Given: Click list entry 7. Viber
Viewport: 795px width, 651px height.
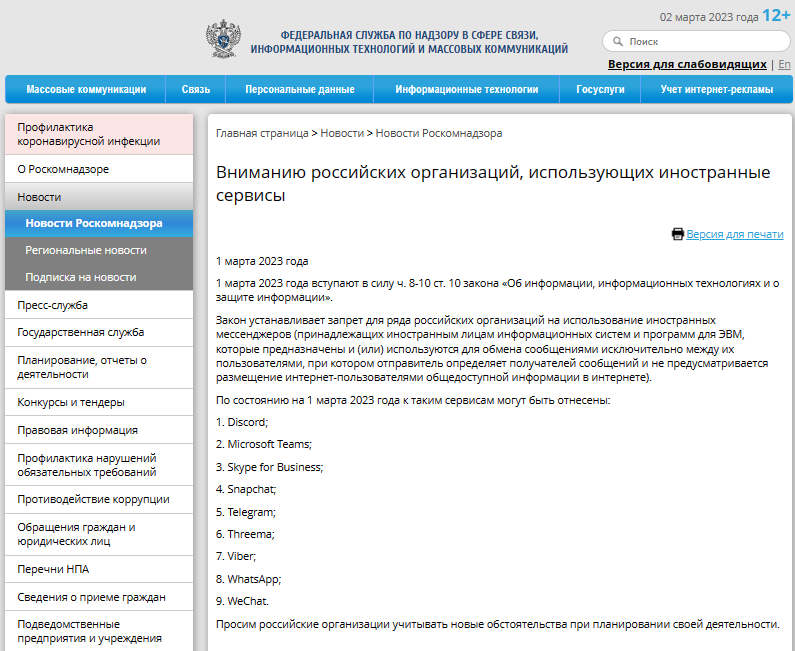Looking at the screenshot, I should [x=236, y=556].
